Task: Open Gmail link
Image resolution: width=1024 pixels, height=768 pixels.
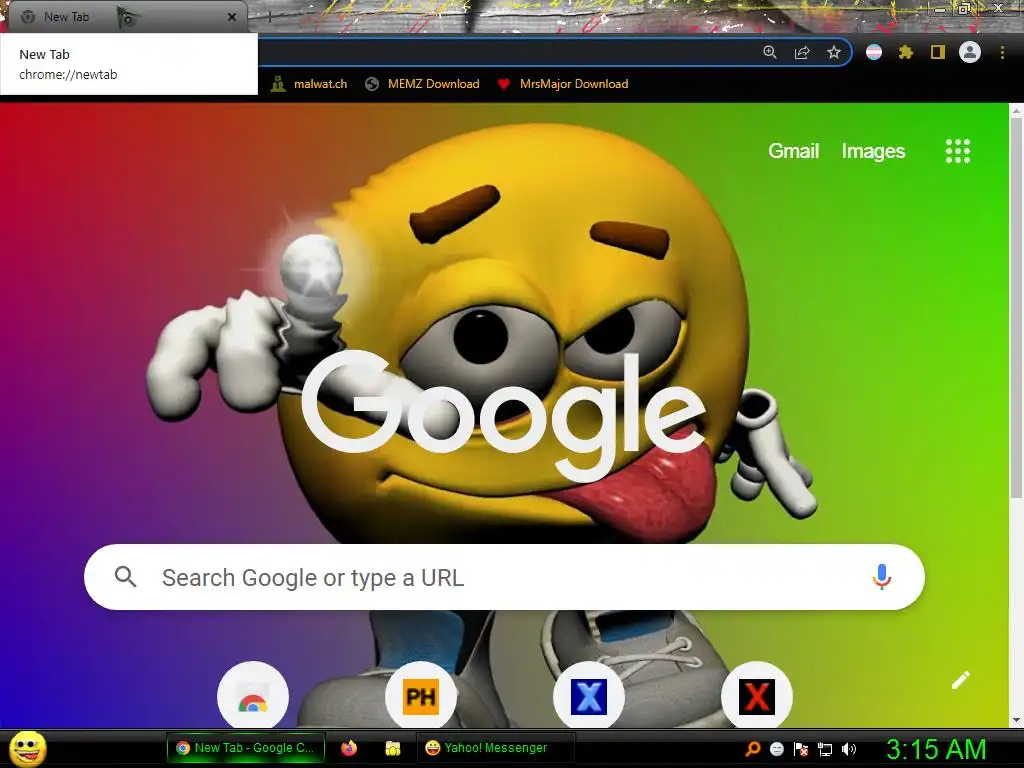Action: point(793,151)
